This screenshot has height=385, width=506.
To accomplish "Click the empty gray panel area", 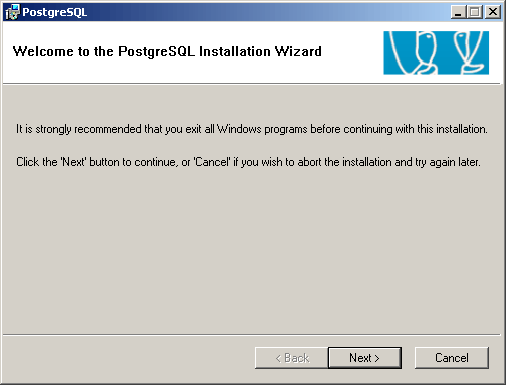I will [252, 250].
